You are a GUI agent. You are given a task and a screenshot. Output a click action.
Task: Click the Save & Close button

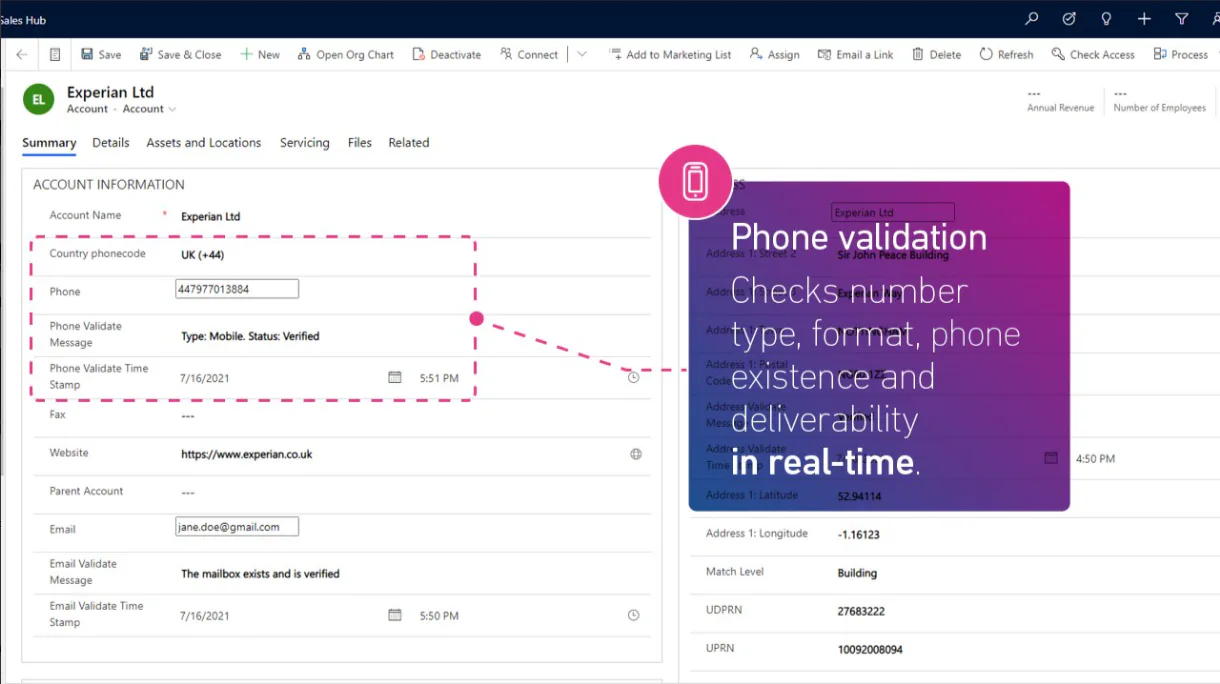point(180,54)
